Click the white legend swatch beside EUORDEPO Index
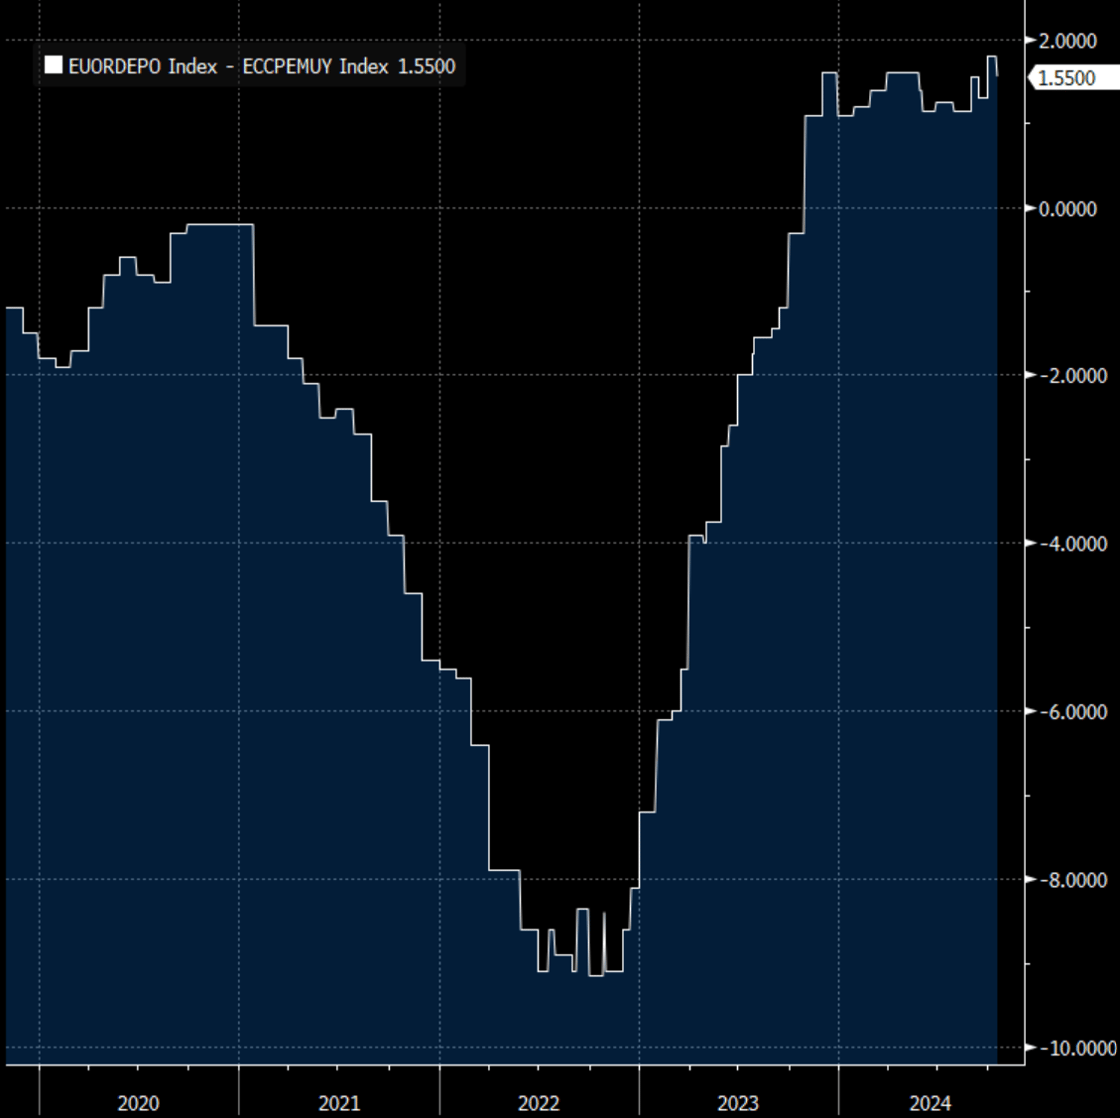Screen dimensions: 1120x1118 (53, 66)
